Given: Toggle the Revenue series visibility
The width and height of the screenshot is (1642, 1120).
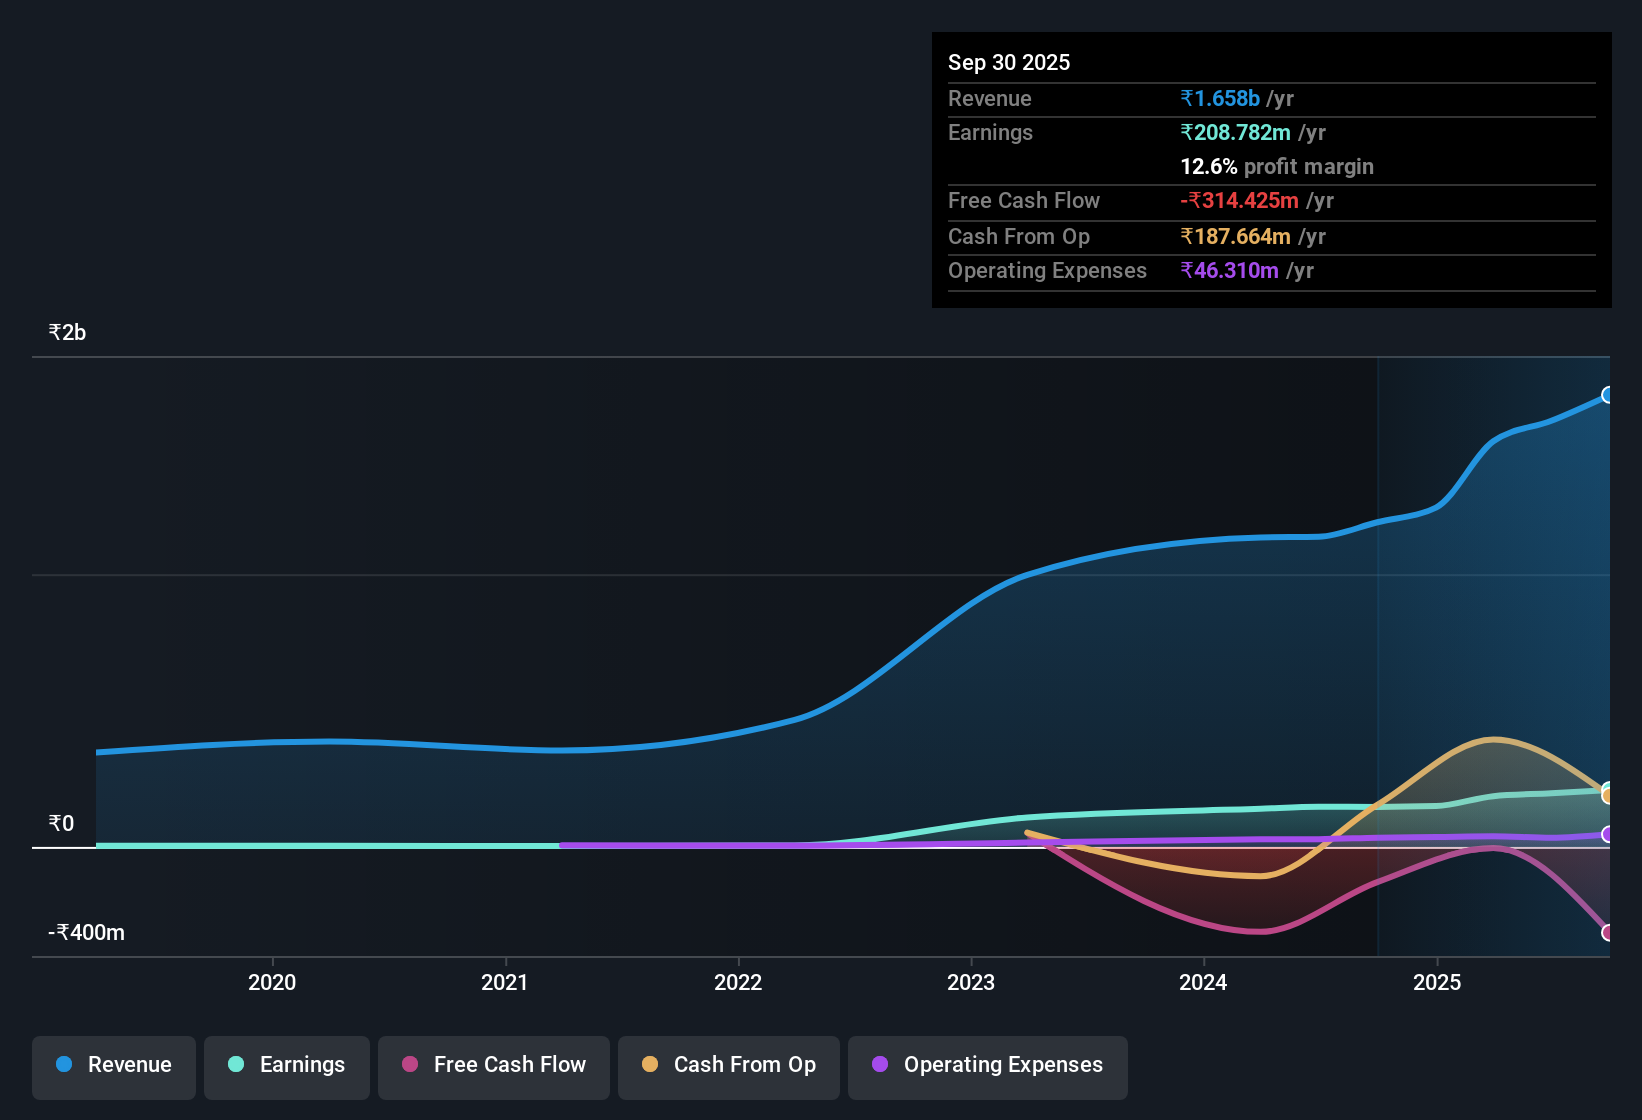Looking at the screenshot, I should 113,1065.
